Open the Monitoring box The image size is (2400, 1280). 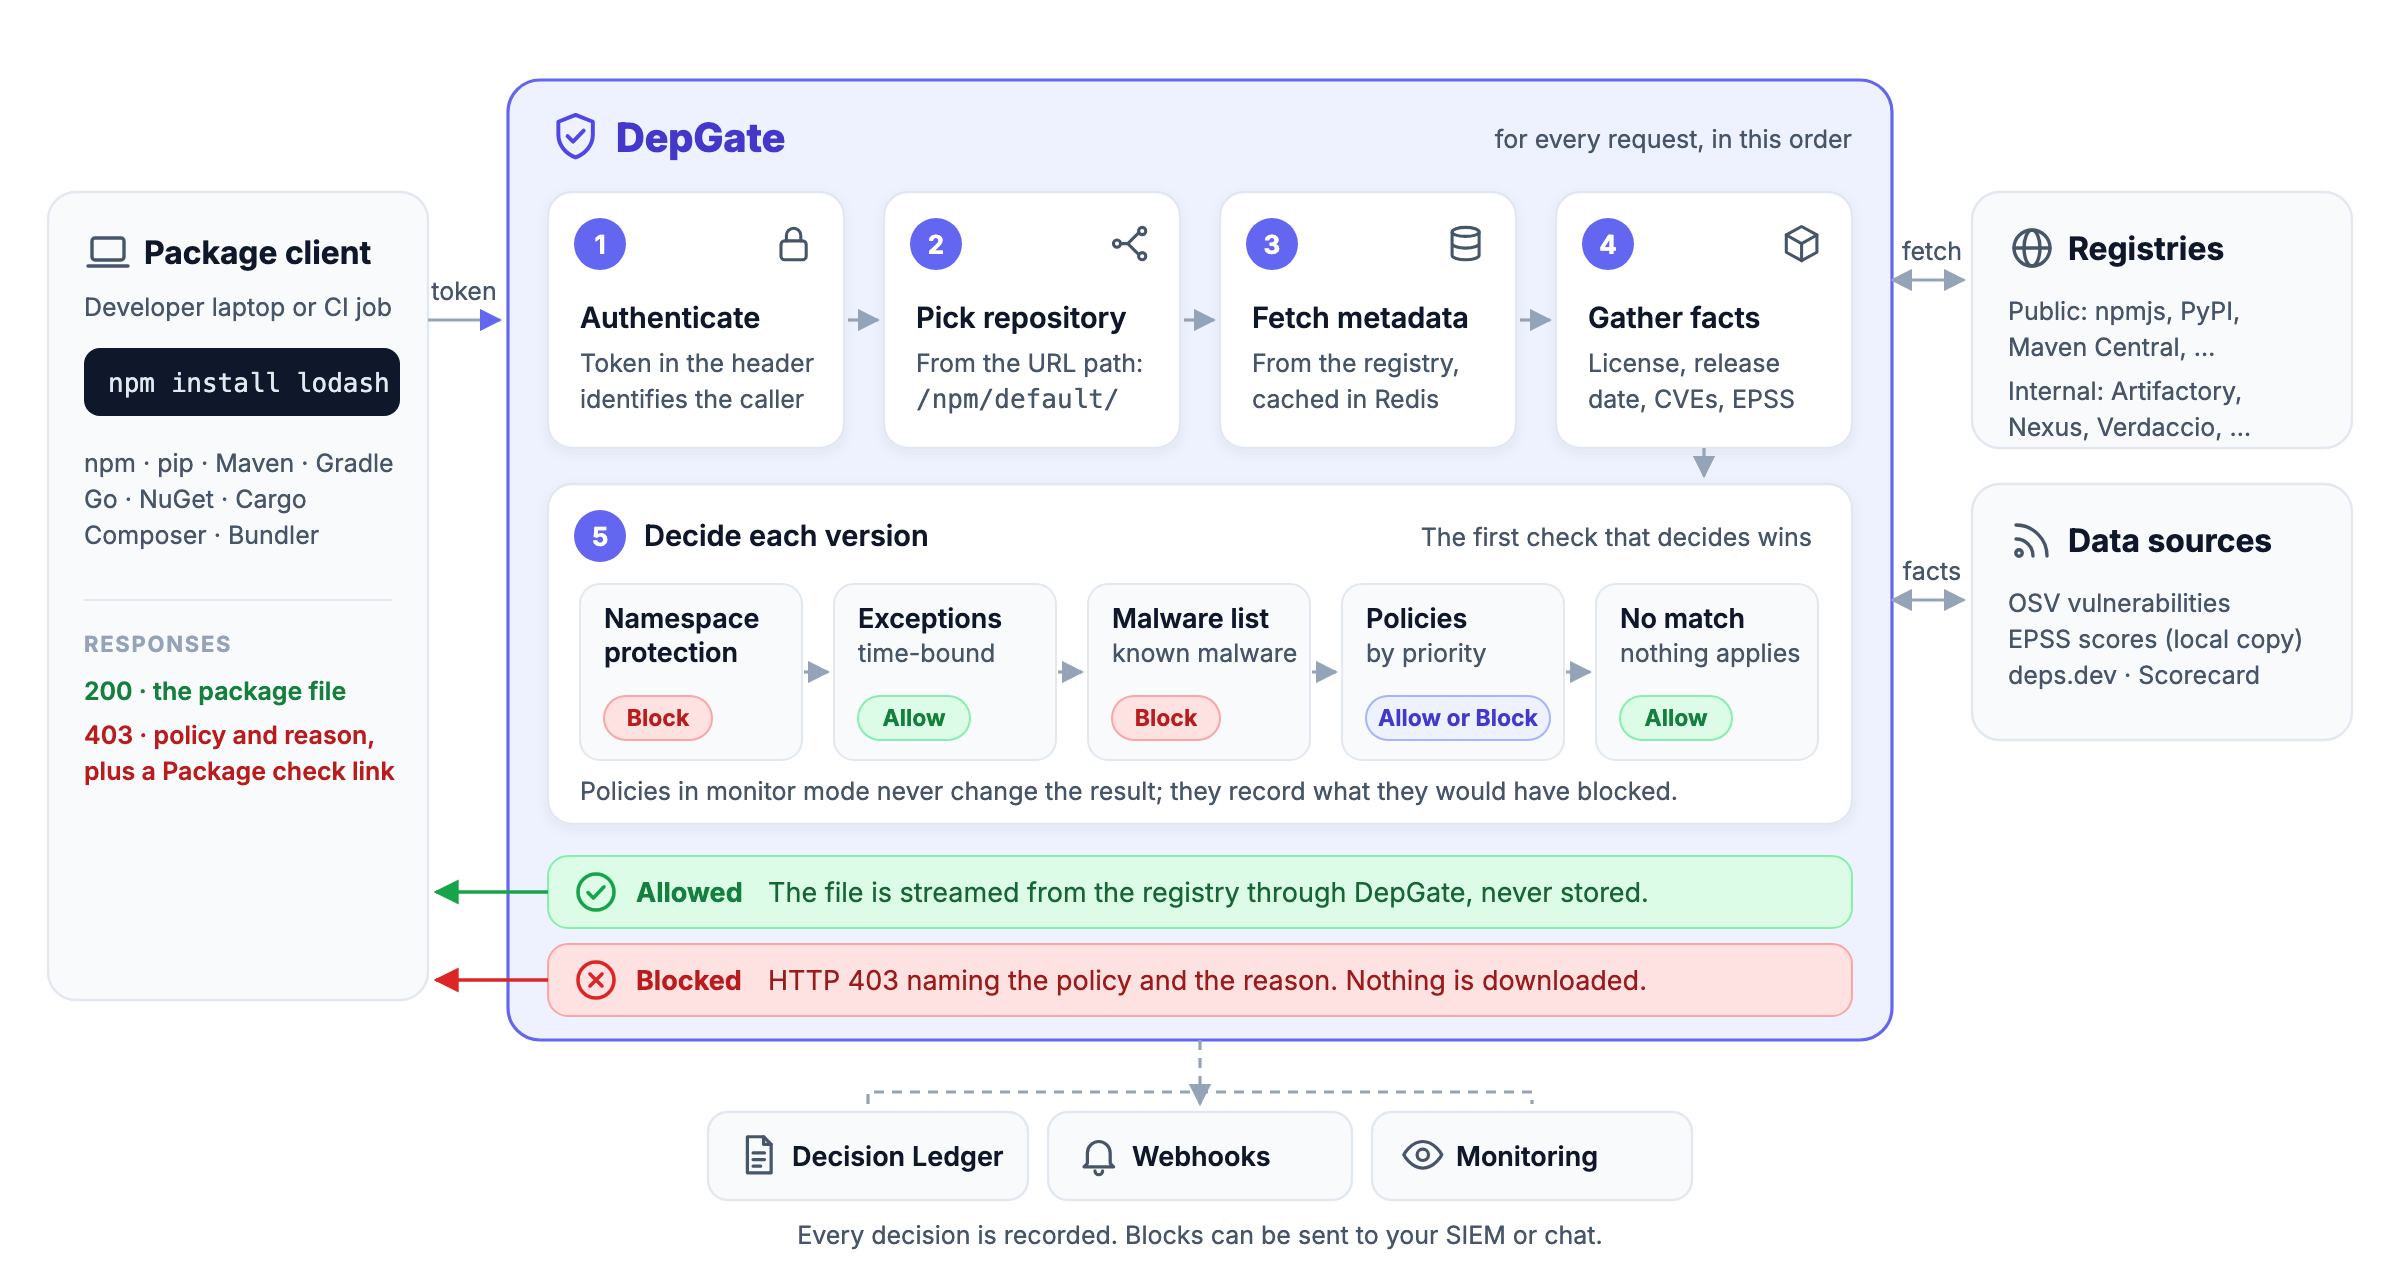point(1532,1156)
